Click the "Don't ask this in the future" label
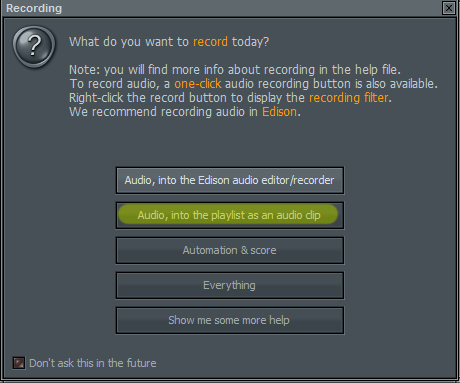This screenshot has height=383, width=460. click(x=93, y=363)
